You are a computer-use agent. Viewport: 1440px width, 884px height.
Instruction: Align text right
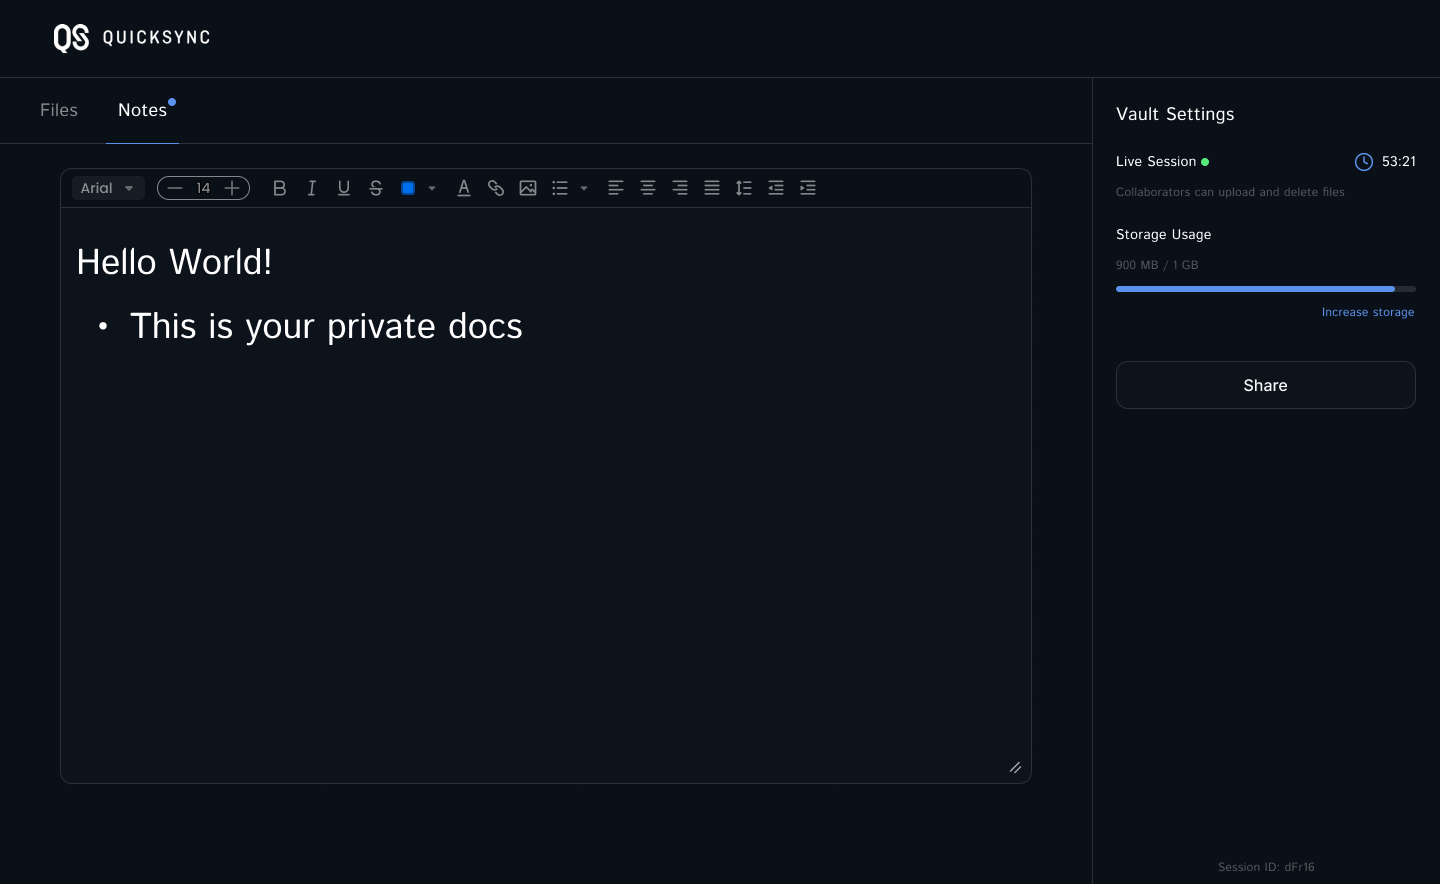(680, 188)
